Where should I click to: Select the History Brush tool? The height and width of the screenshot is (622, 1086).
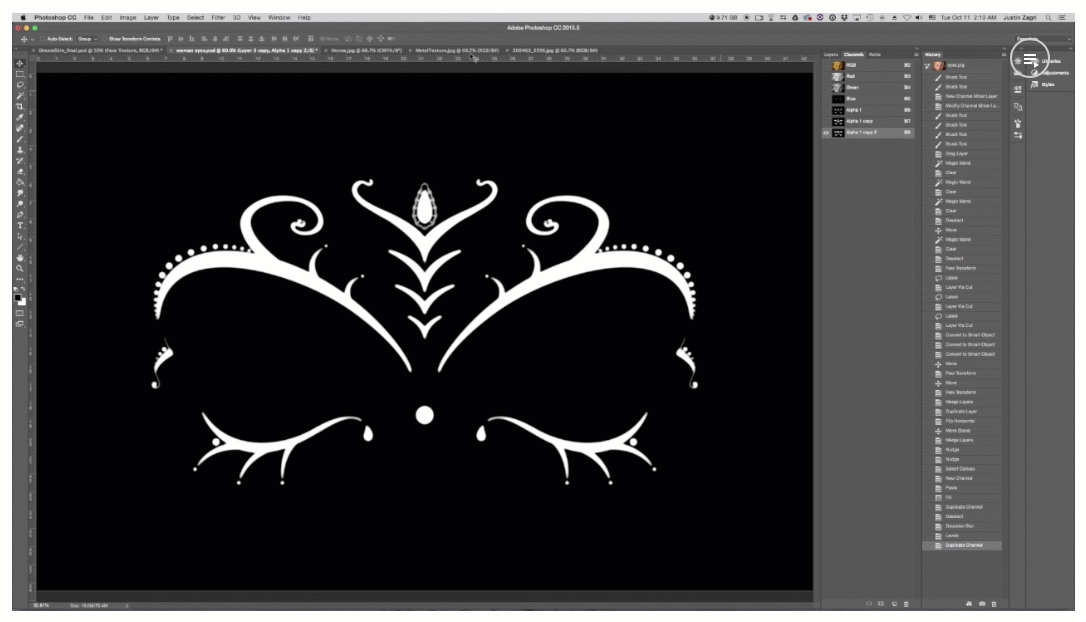(20, 160)
